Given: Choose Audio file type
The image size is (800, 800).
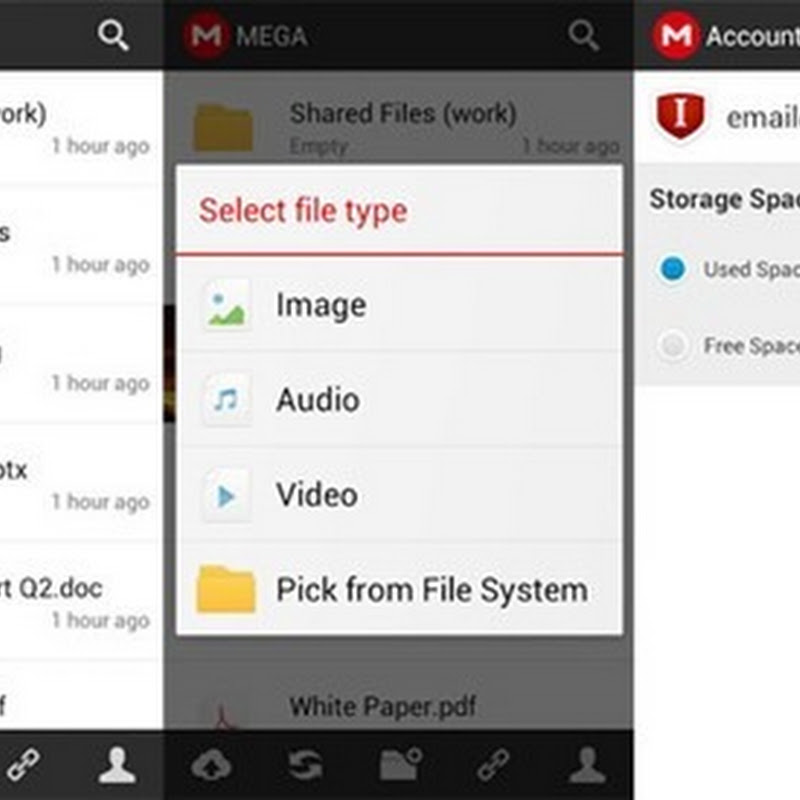Looking at the screenshot, I should [399, 399].
